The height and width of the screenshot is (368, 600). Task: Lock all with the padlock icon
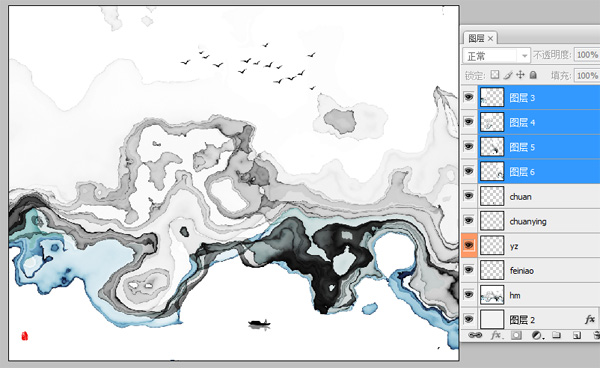(533, 75)
